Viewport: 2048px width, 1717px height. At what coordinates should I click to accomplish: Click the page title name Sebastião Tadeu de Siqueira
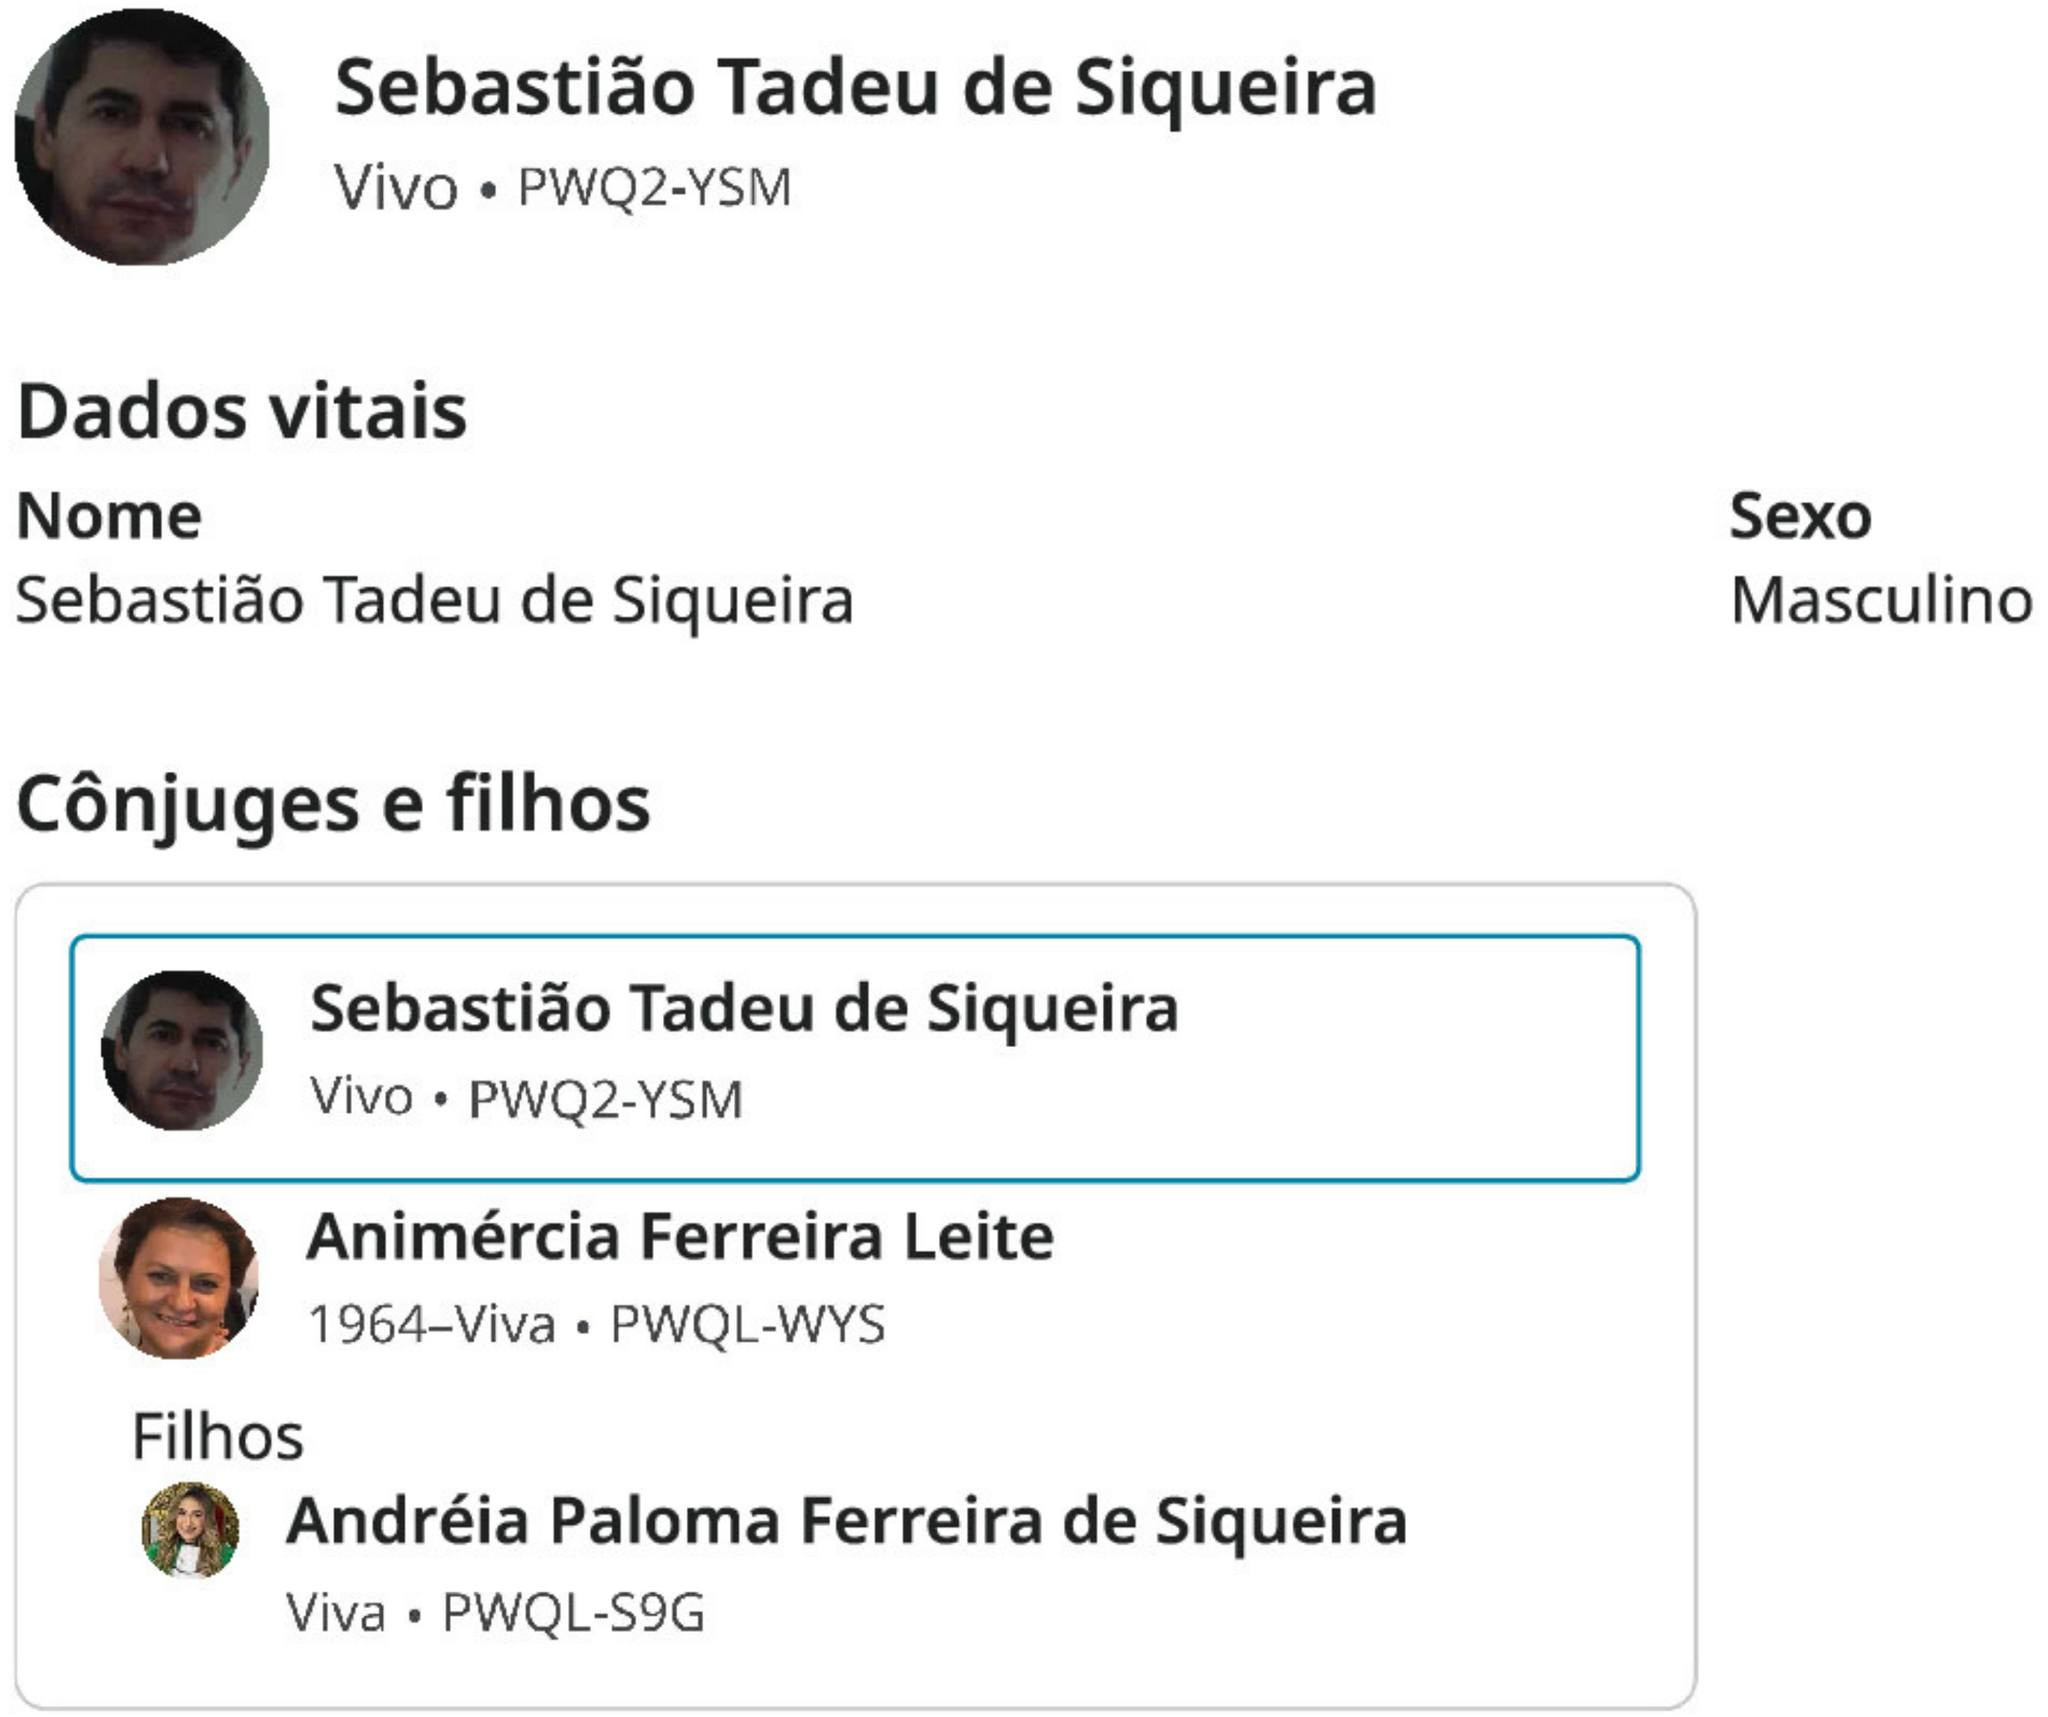(855, 88)
